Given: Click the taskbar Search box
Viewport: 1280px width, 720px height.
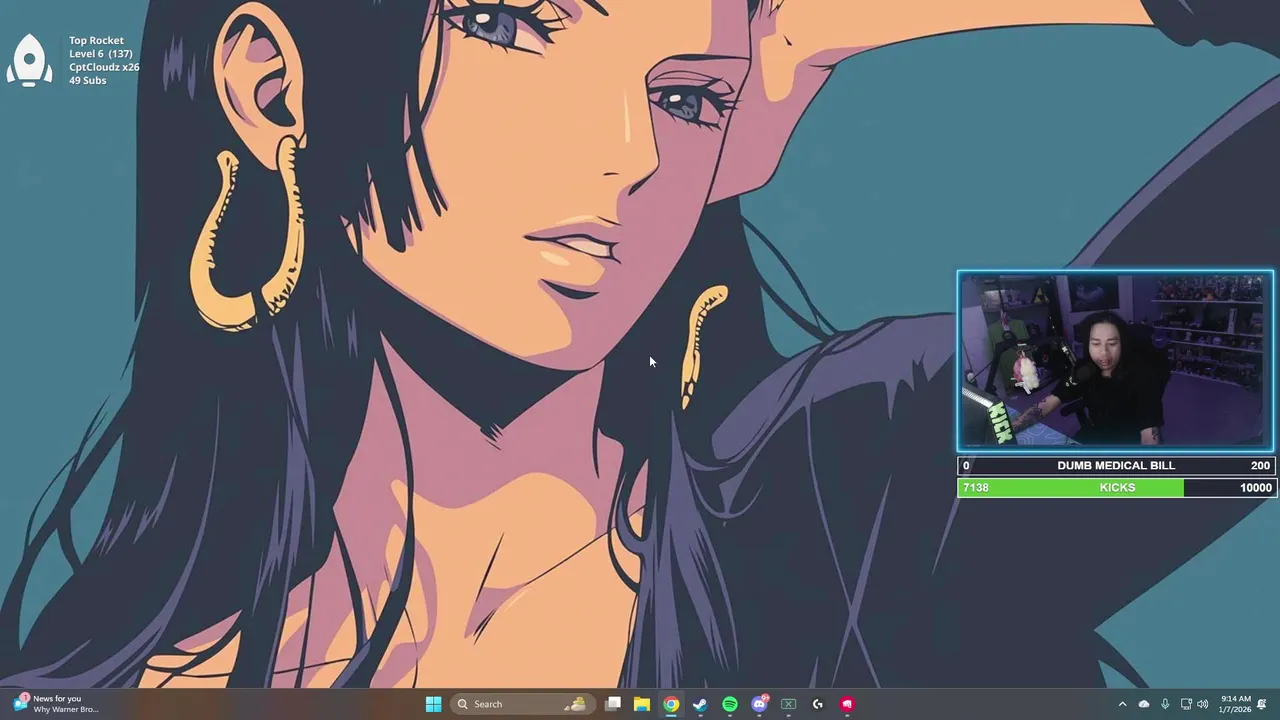Looking at the screenshot, I should point(521,704).
